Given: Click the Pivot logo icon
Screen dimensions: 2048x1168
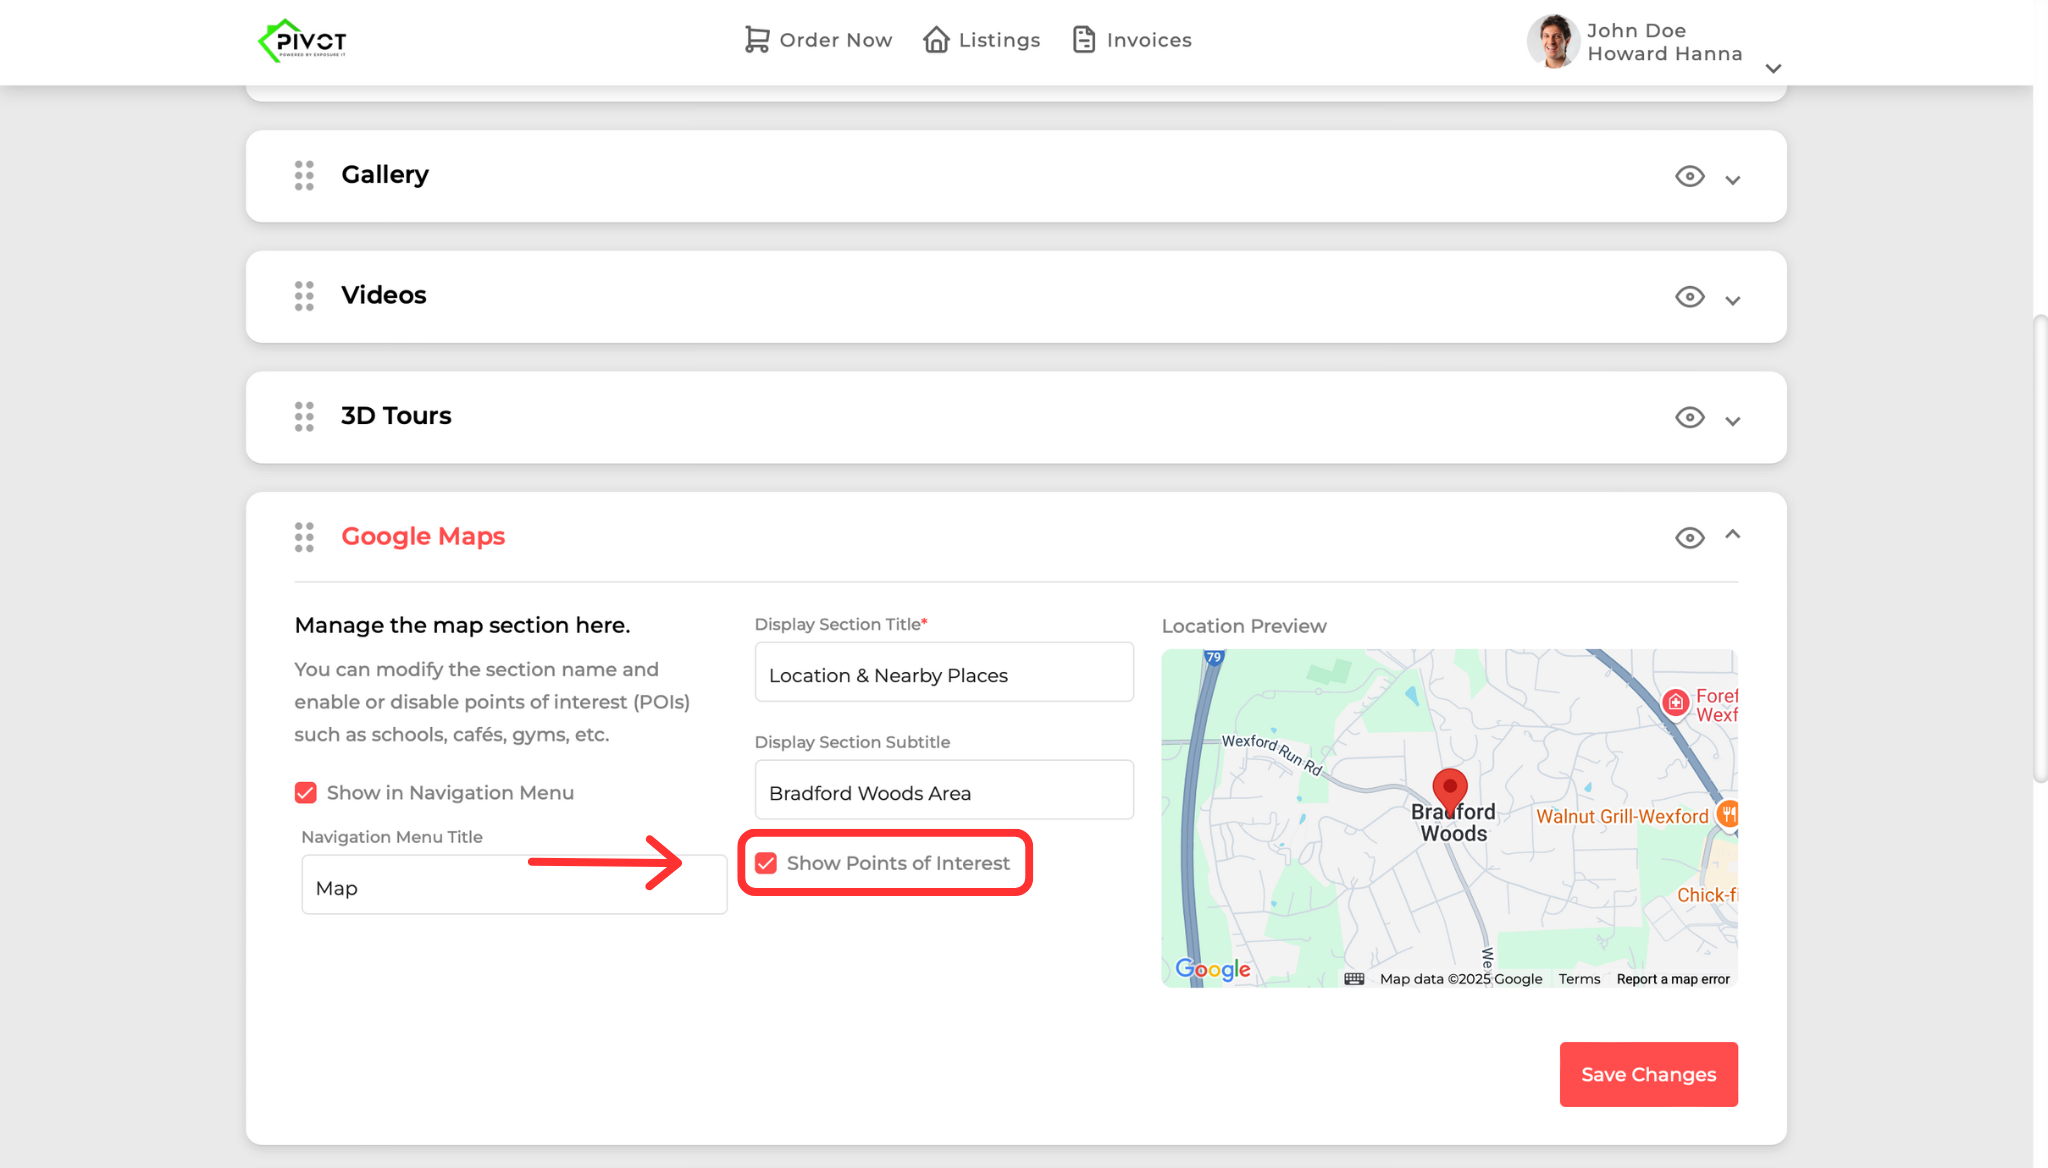Looking at the screenshot, I should pos(302,41).
